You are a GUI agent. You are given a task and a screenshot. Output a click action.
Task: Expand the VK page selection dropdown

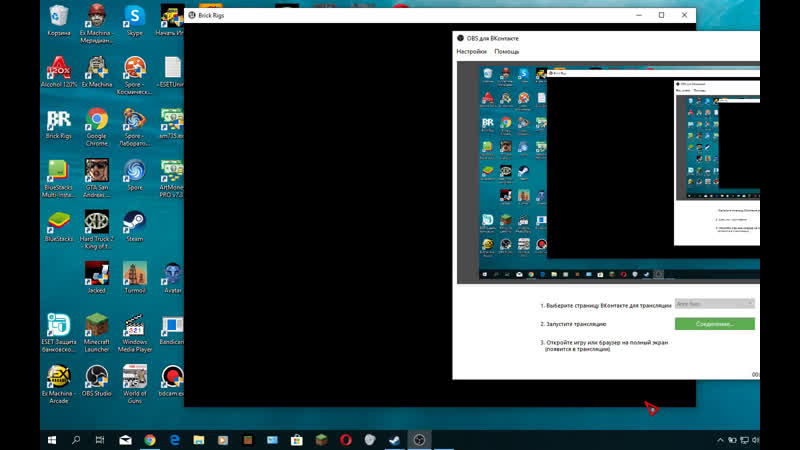[714, 304]
